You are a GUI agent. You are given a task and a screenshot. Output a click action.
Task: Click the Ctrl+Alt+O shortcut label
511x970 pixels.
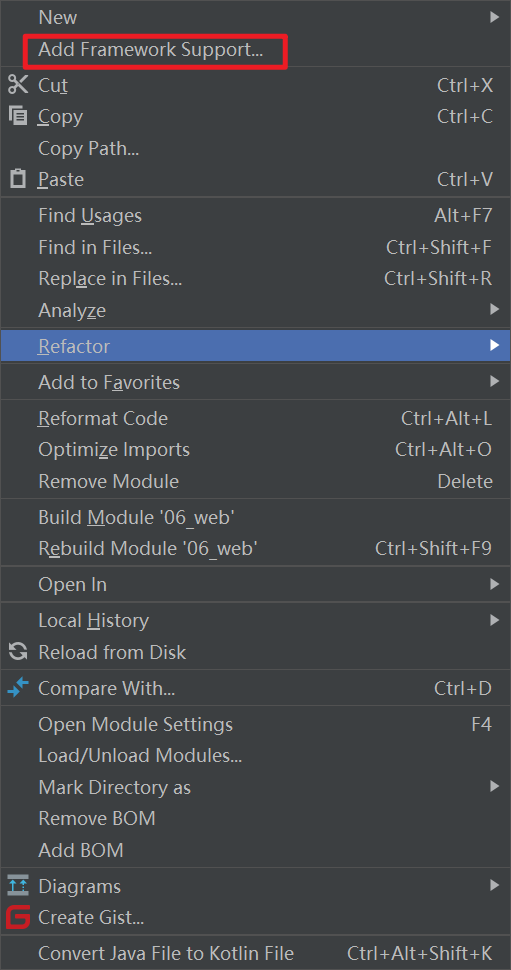pos(444,450)
